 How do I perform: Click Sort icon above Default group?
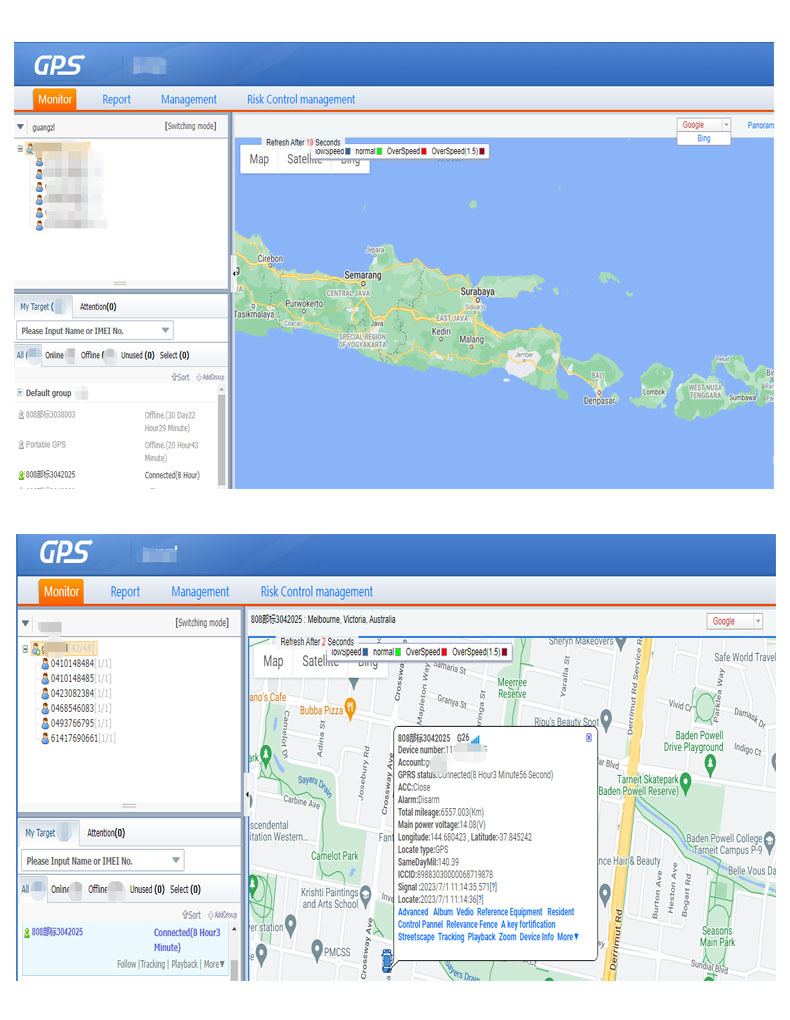coord(174,377)
